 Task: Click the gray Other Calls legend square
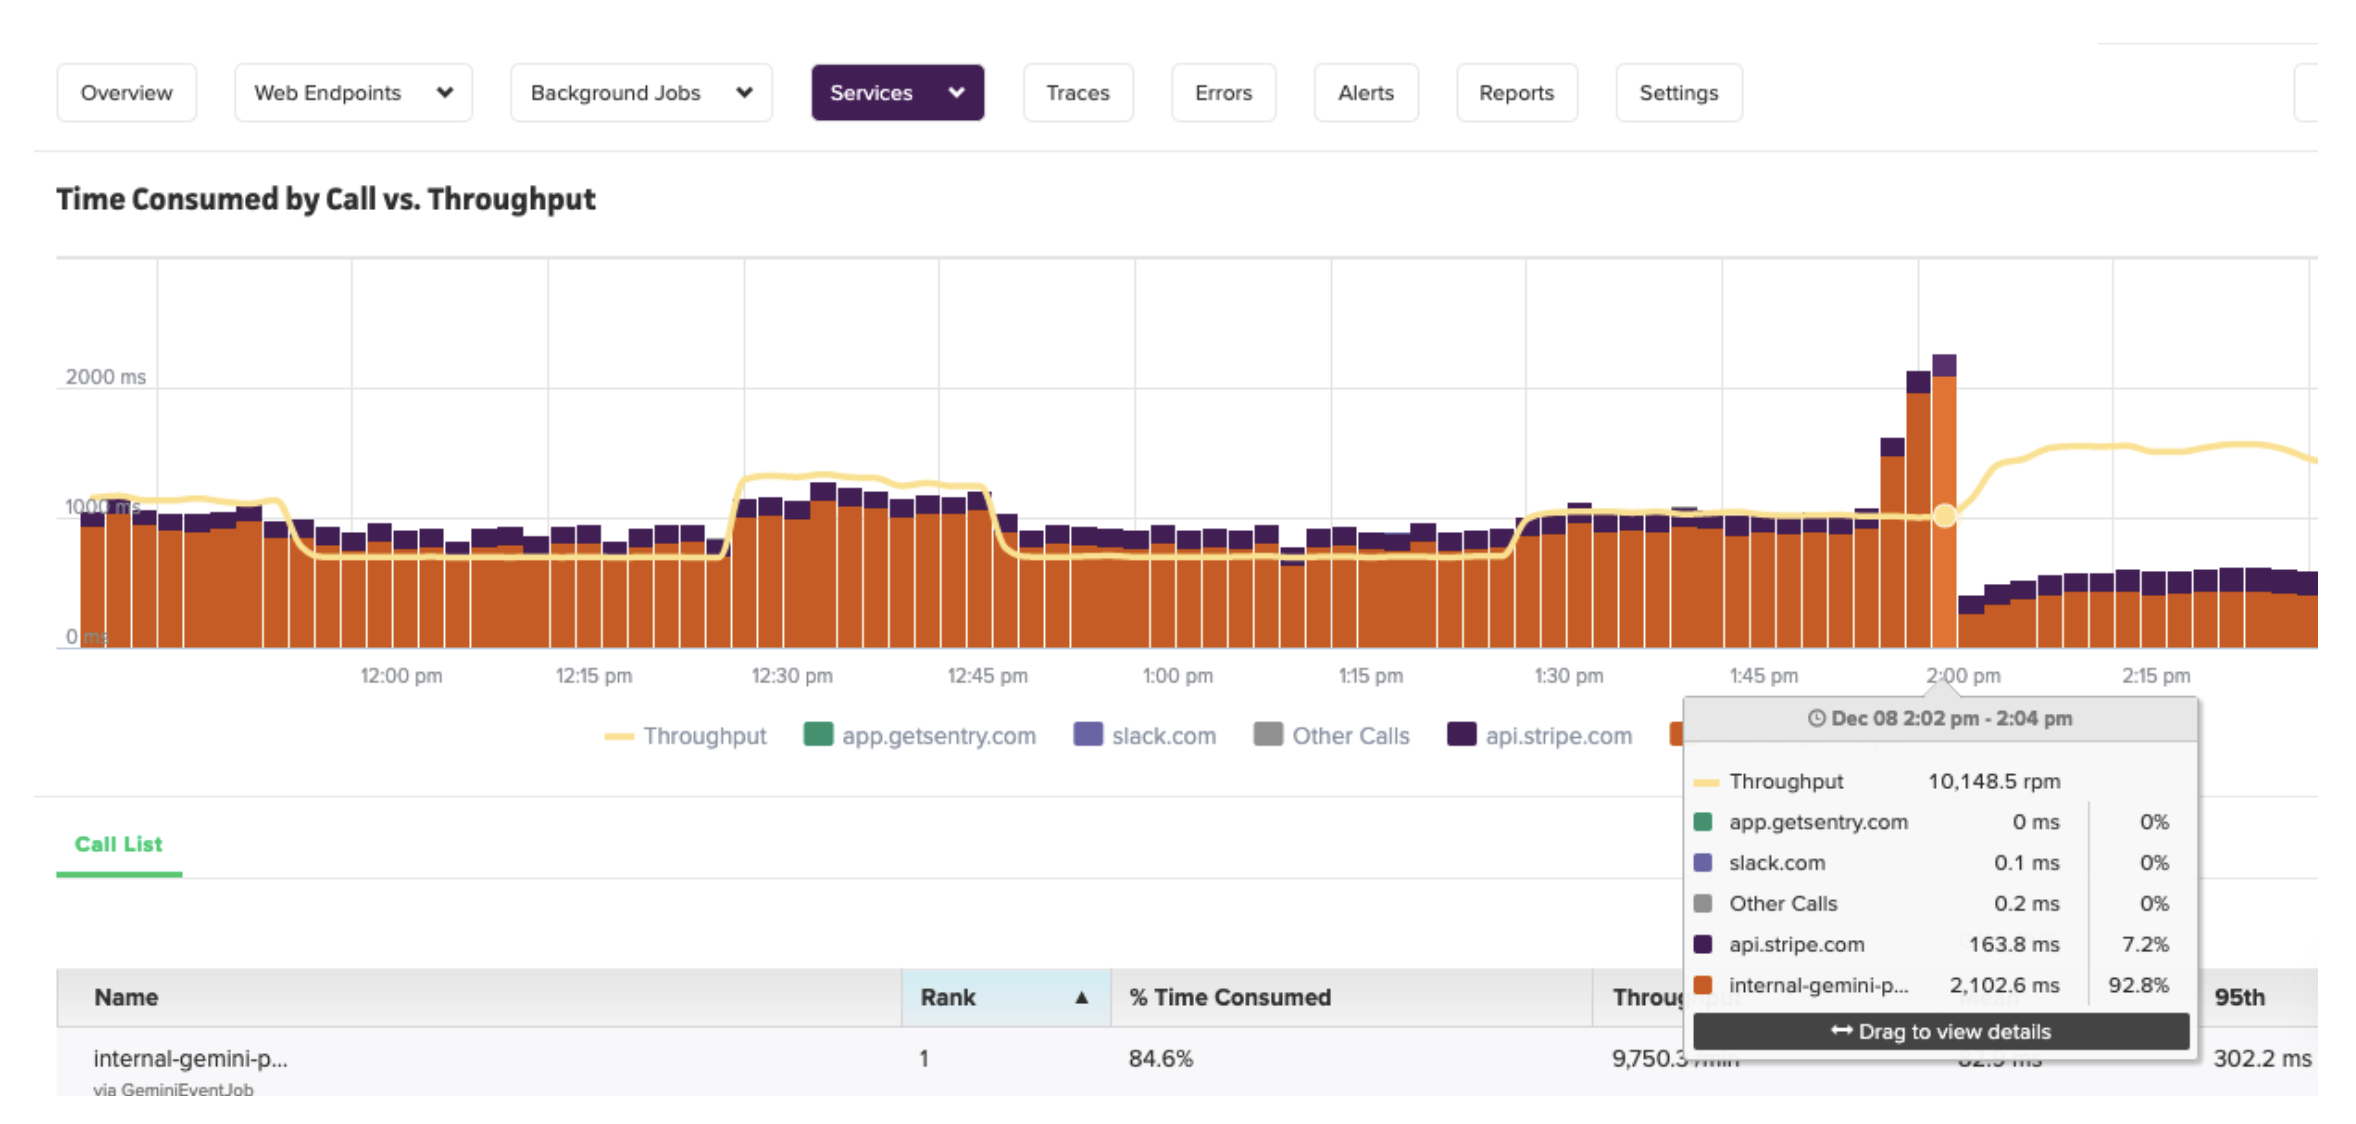click(x=1267, y=735)
